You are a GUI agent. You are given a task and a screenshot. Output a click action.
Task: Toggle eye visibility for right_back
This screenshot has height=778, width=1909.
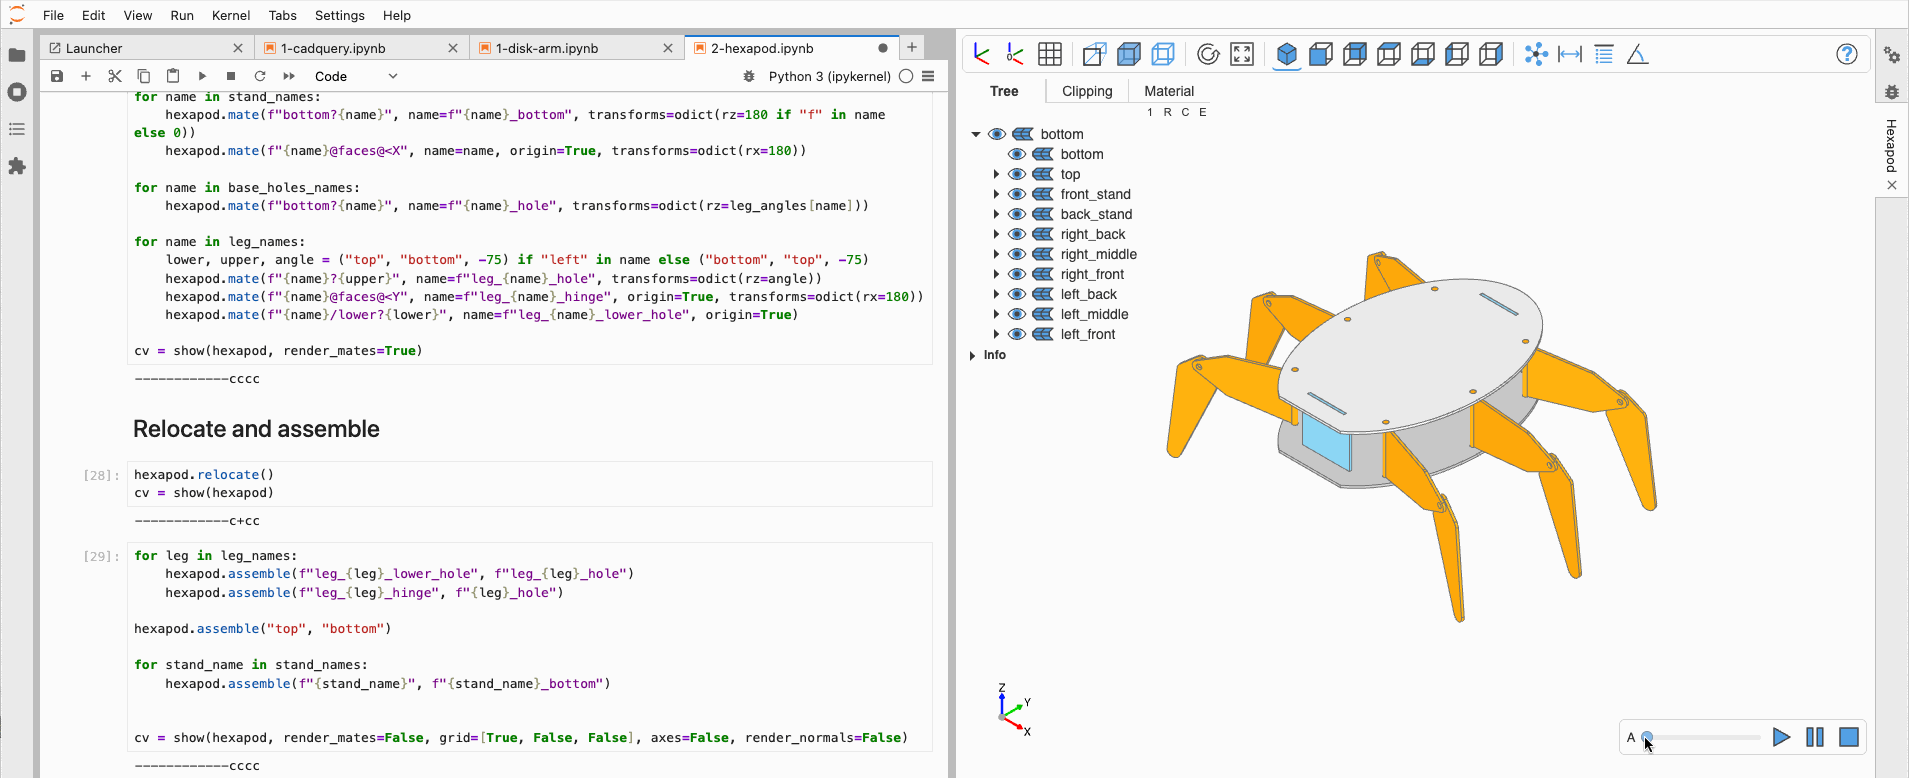click(x=1017, y=234)
